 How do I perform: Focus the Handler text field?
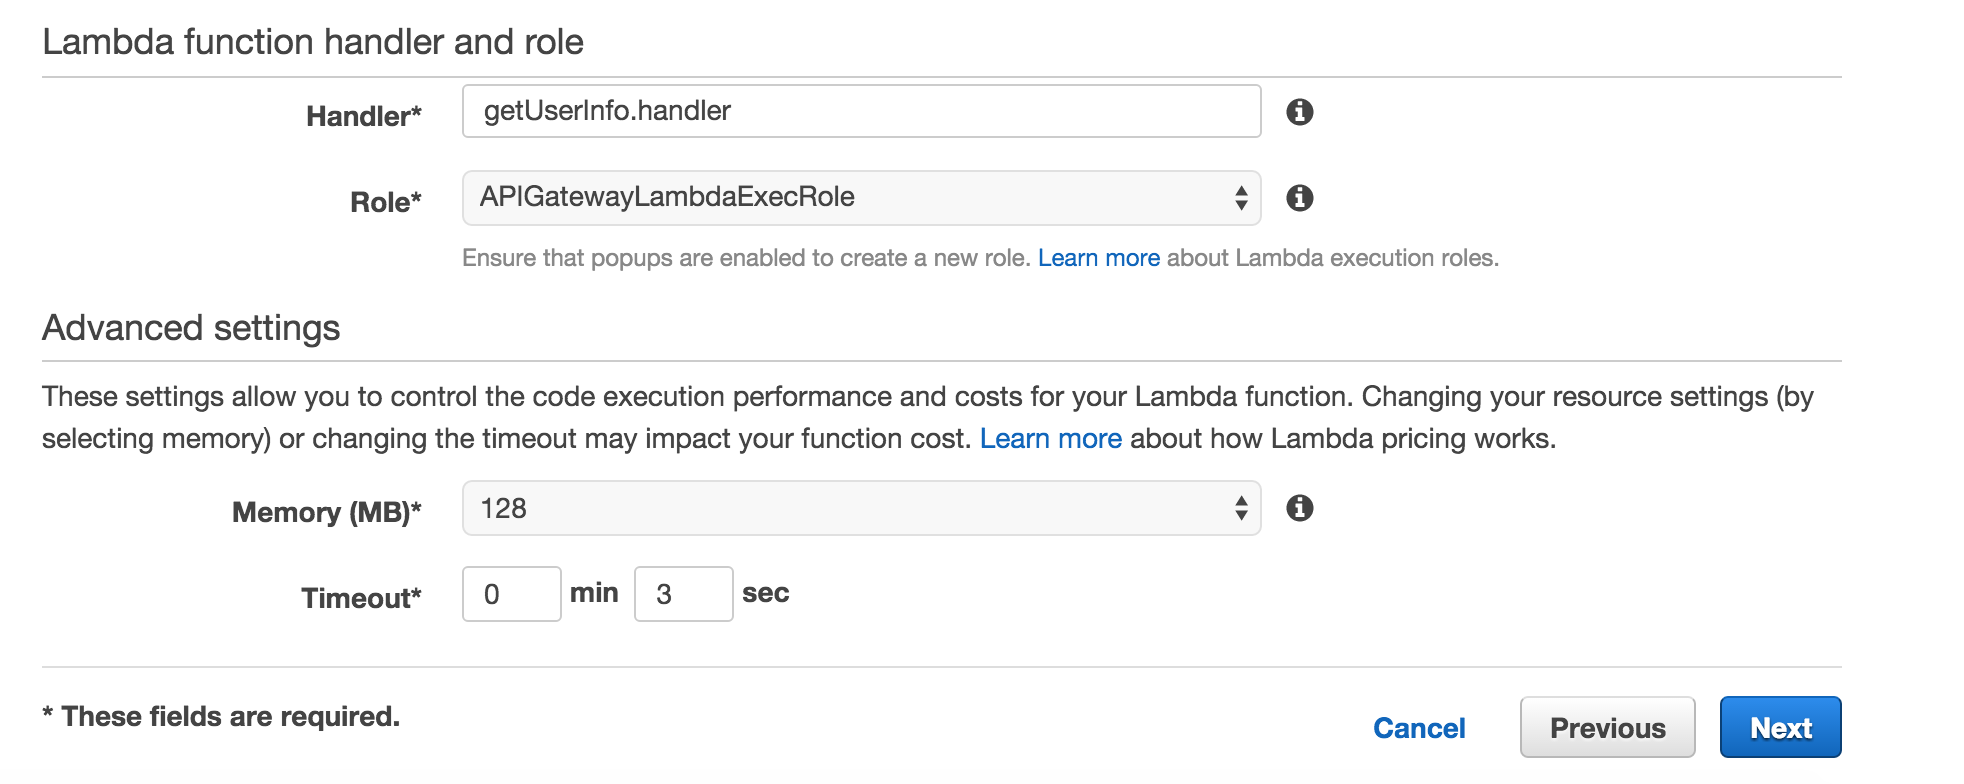[860, 111]
